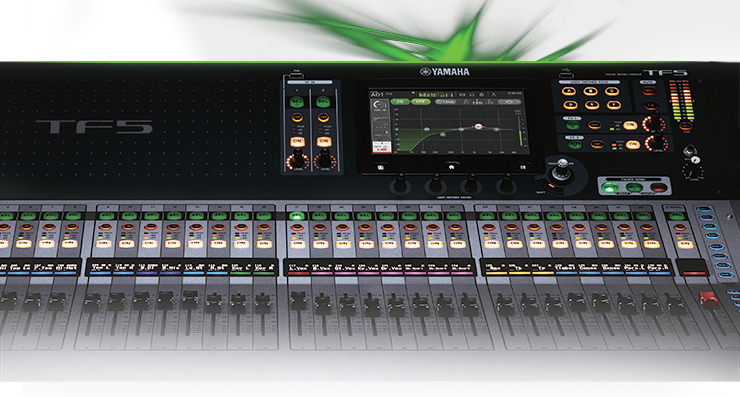
Task: Toggle the FX1 return ON button
Action: click(x=630, y=125)
